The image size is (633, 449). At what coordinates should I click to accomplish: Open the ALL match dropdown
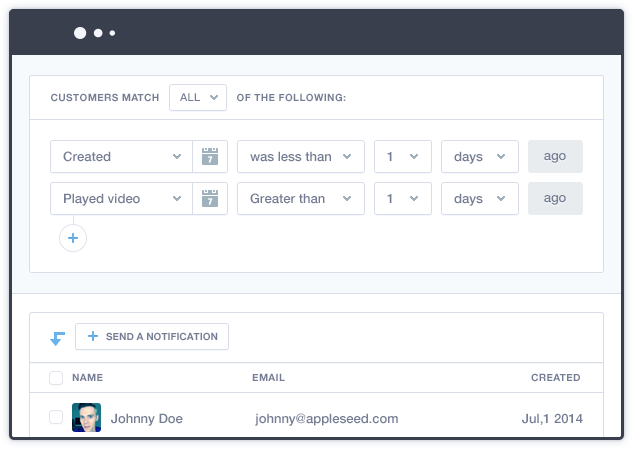(x=198, y=97)
